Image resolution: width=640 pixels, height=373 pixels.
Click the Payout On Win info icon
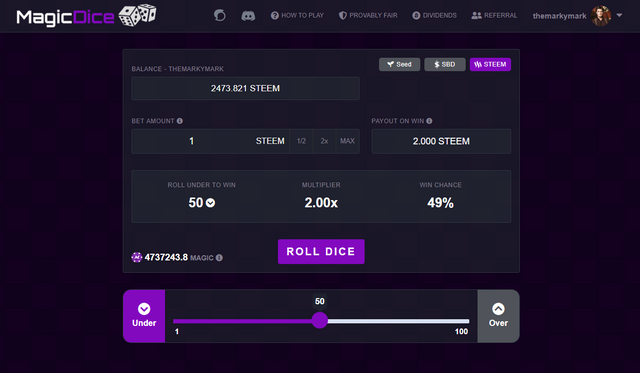coord(429,121)
